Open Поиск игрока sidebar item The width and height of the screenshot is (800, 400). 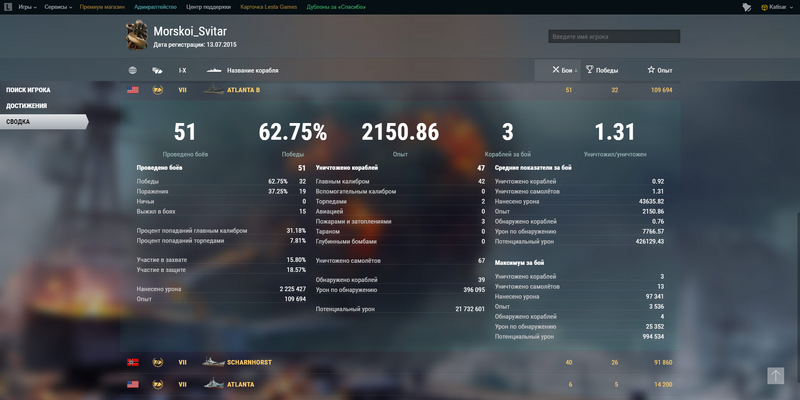coord(29,90)
